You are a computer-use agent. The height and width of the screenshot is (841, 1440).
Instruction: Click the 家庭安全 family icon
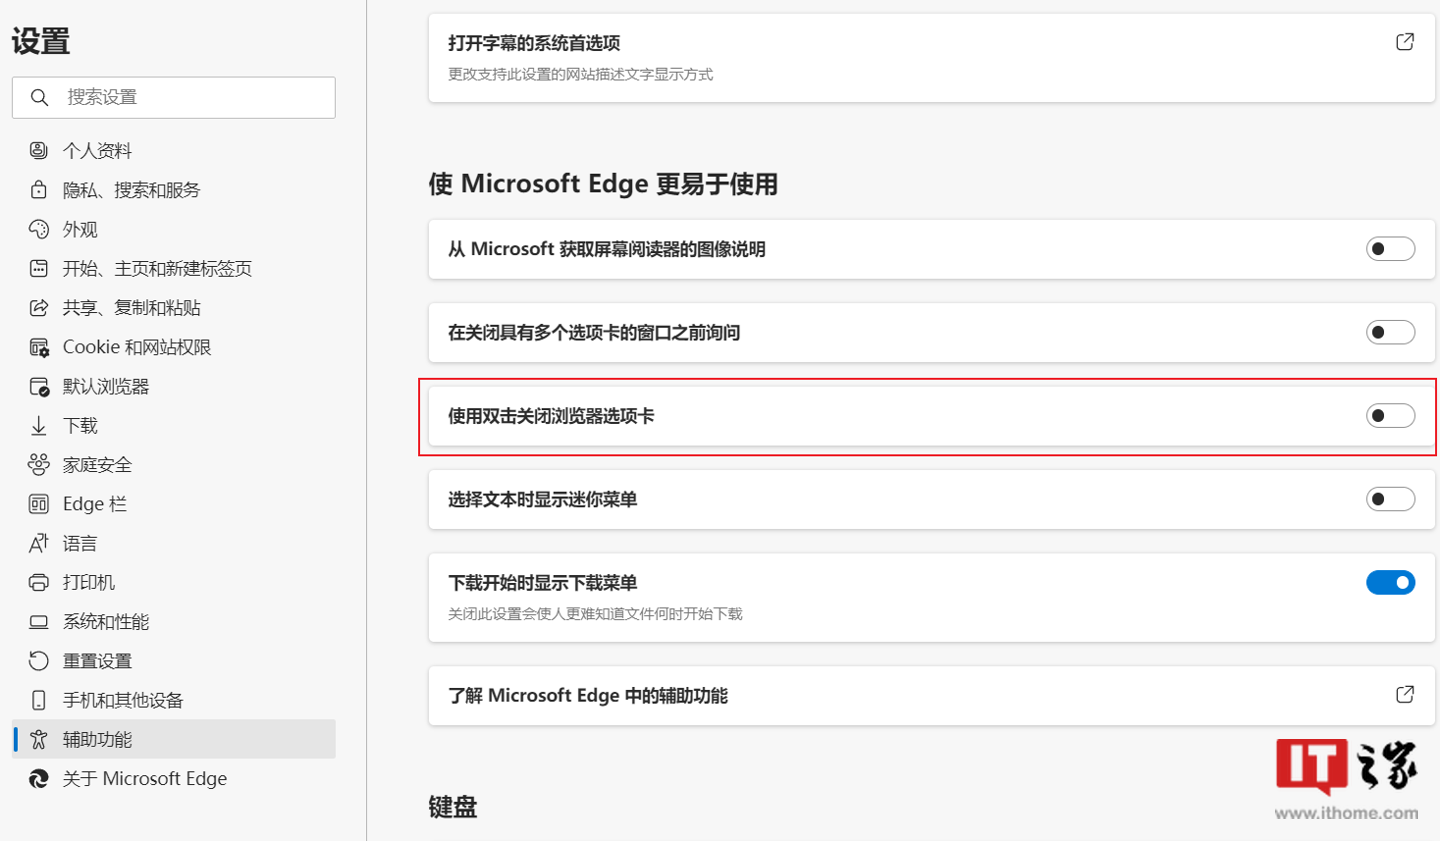click(38, 465)
